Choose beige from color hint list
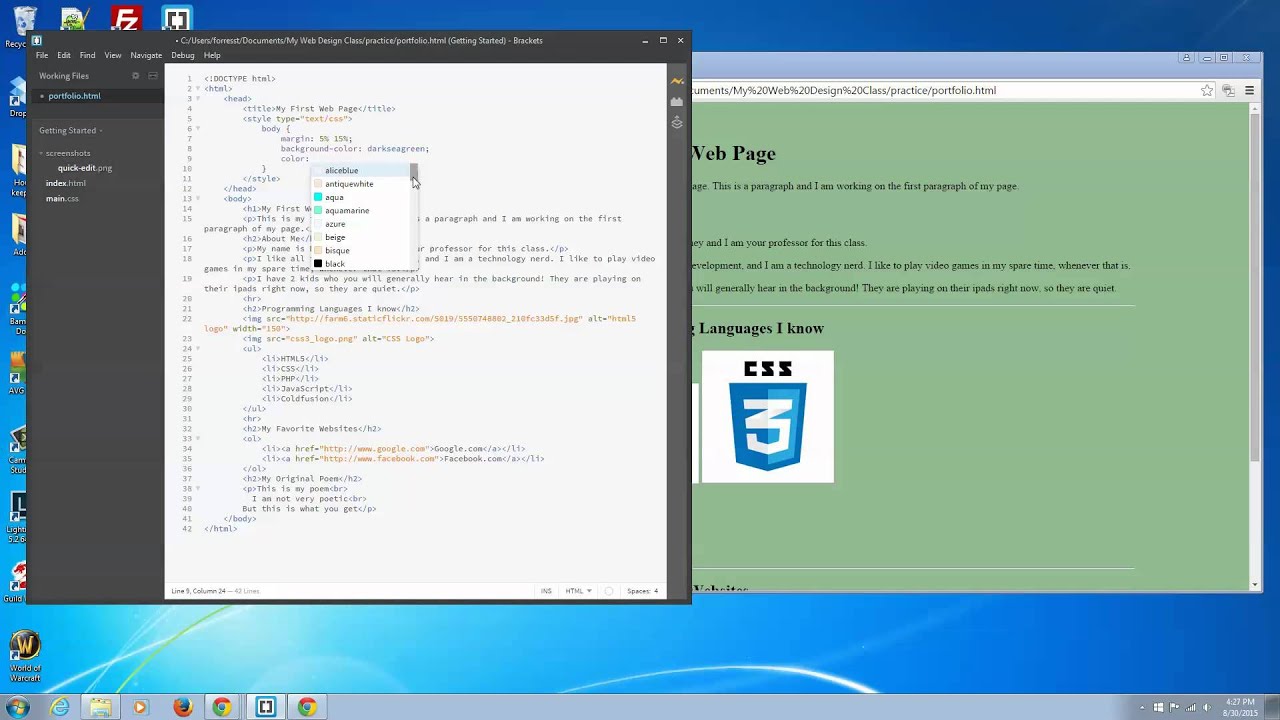The width and height of the screenshot is (1280, 720). (361, 237)
